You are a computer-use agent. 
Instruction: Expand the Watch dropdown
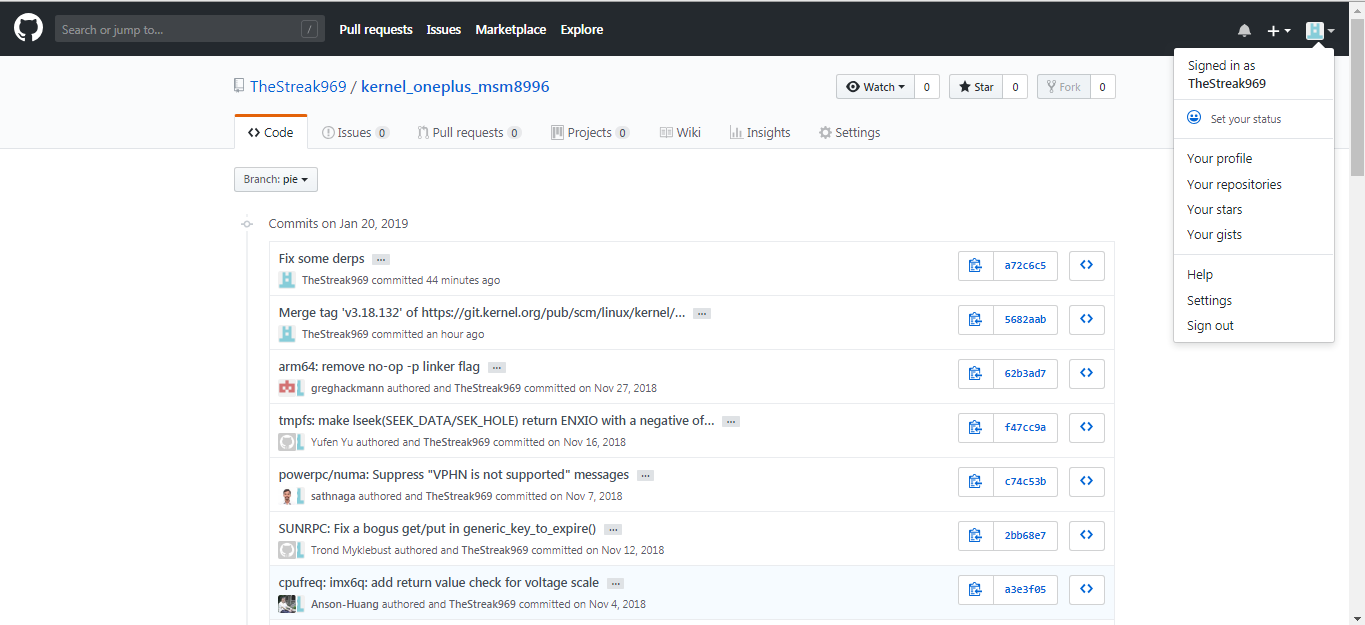click(875, 87)
